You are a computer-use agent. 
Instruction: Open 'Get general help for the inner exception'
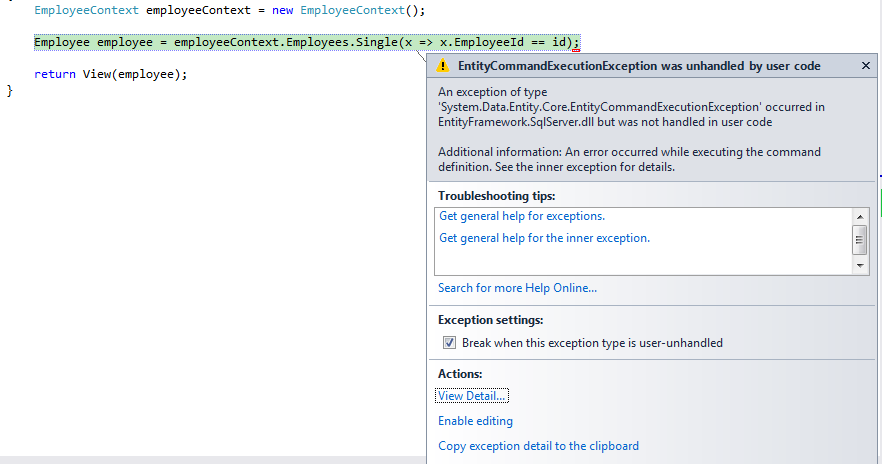click(544, 238)
